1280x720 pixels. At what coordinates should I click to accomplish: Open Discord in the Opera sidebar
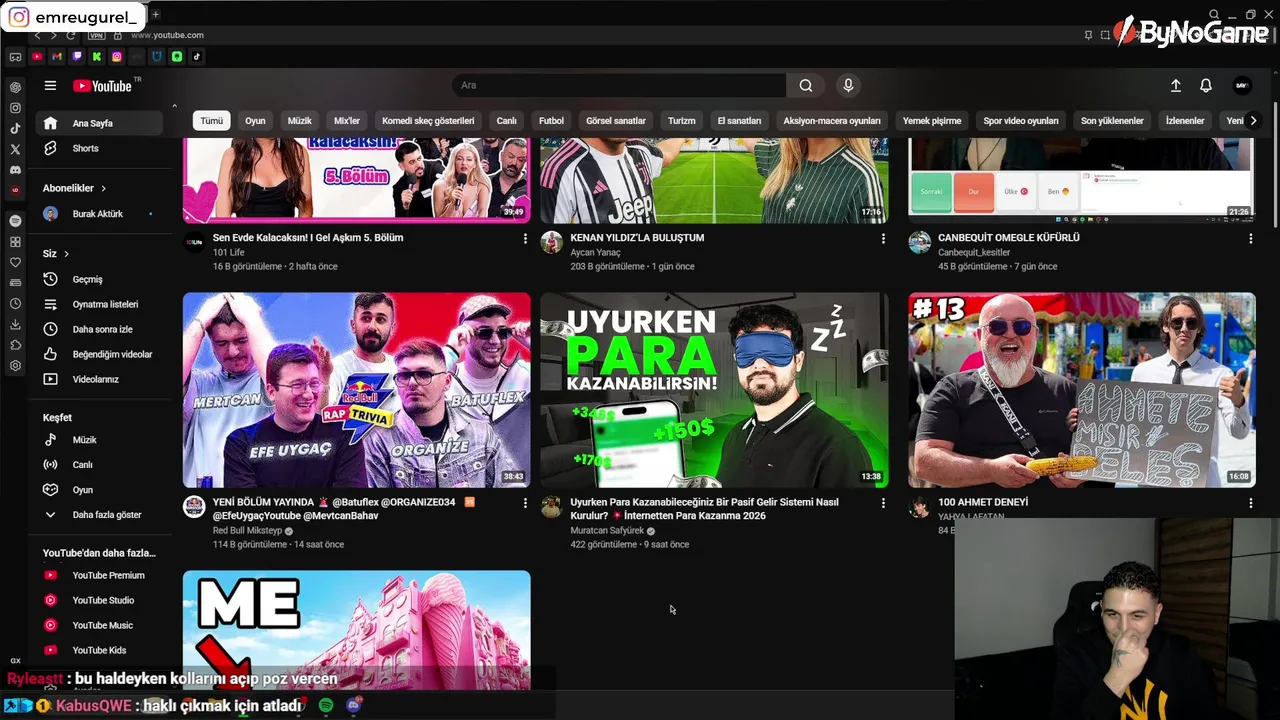pyautogui.click(x=15, y=170)
